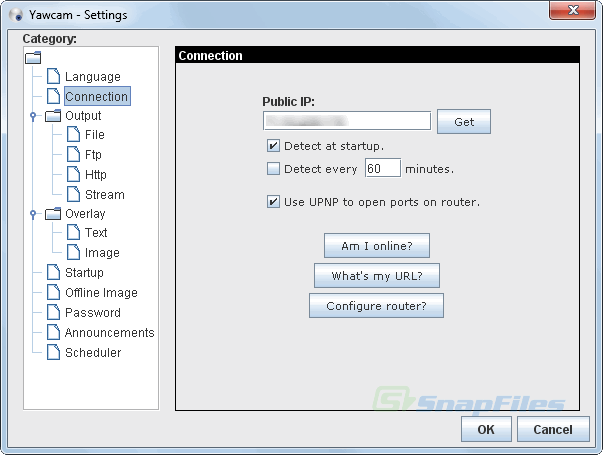Open Offline Image settings
This screenshot has height=455, width=603.
(101, 293)
